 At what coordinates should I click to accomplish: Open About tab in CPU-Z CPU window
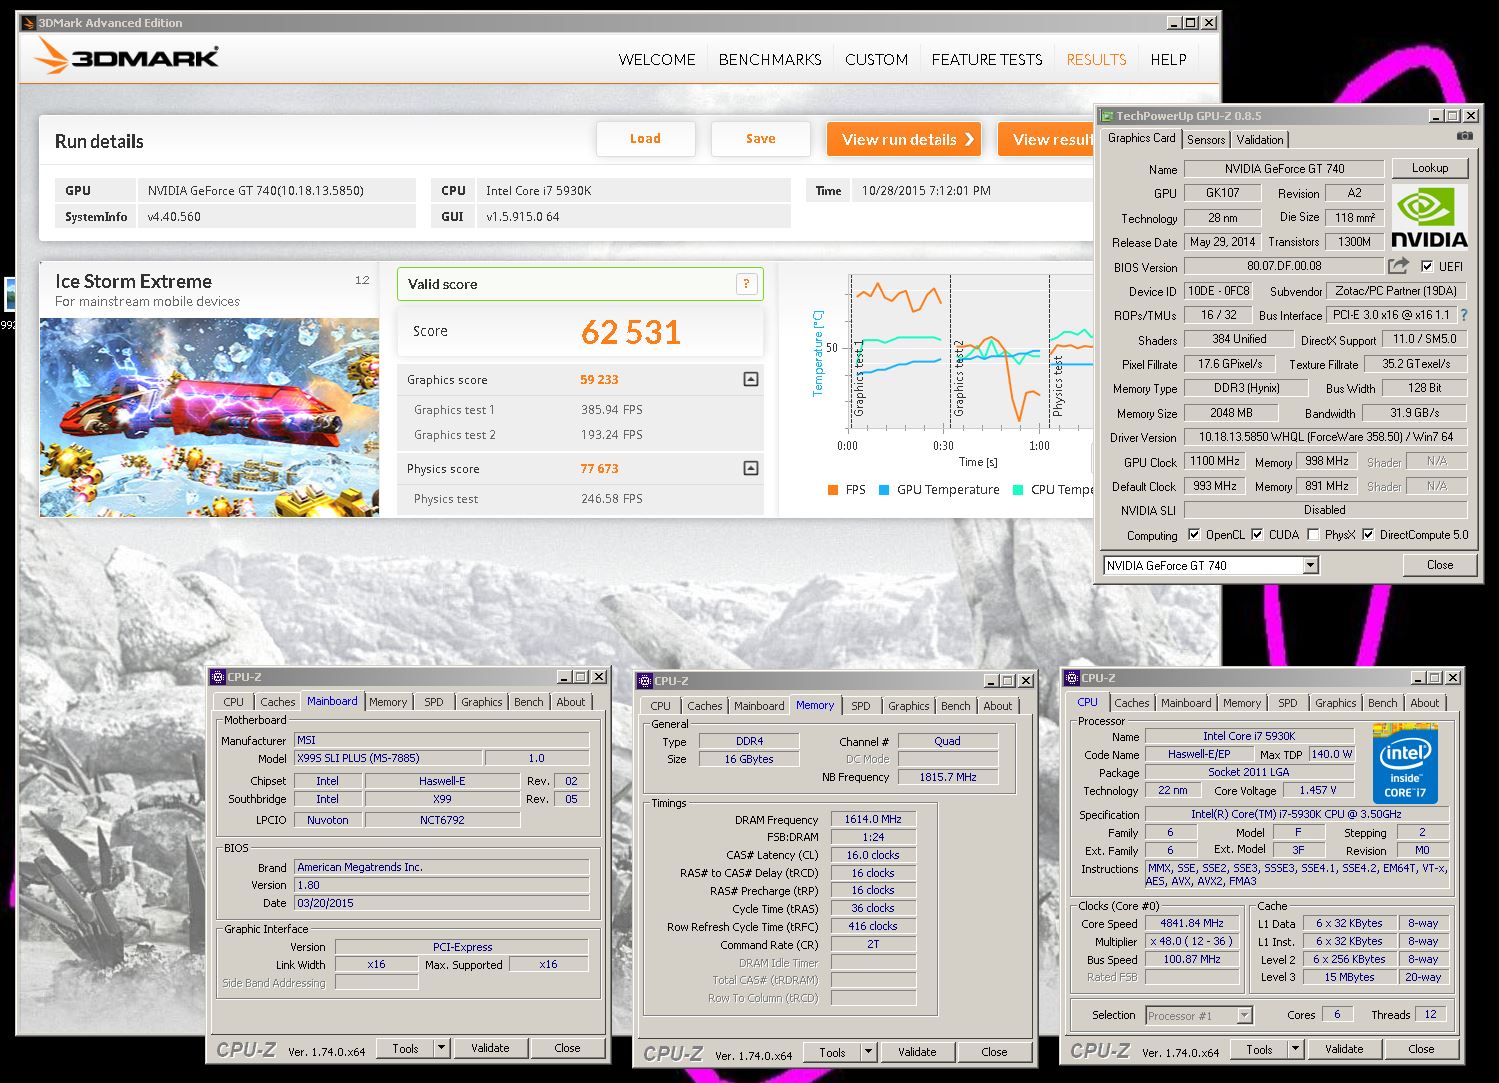click(1424, 703)
